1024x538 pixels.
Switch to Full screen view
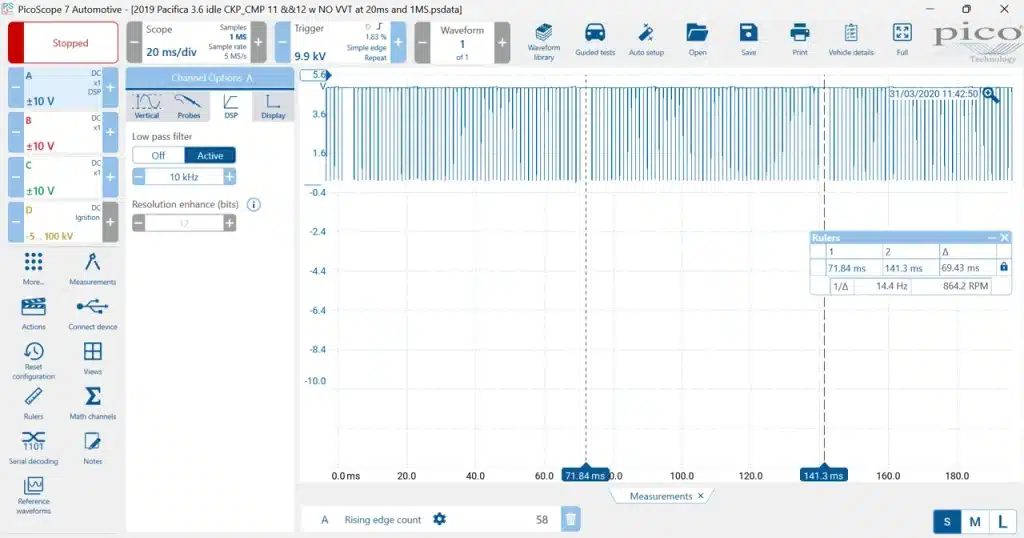point(902,40)
